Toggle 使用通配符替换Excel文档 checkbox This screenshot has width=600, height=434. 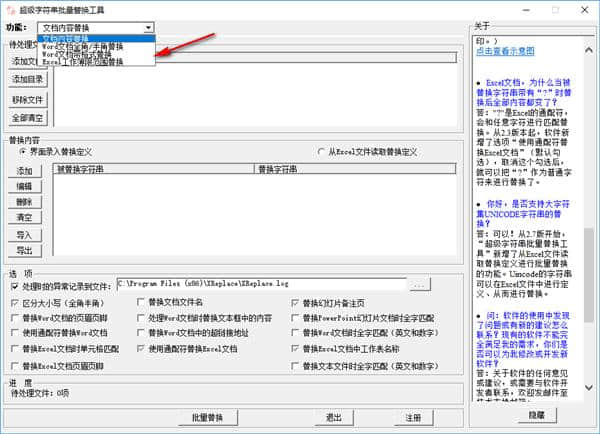pyautogui.click(x=140, y=349)
